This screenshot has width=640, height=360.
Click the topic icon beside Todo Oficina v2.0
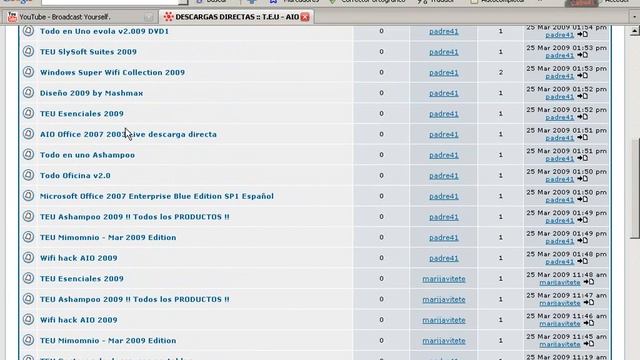(x=28, y=175)
